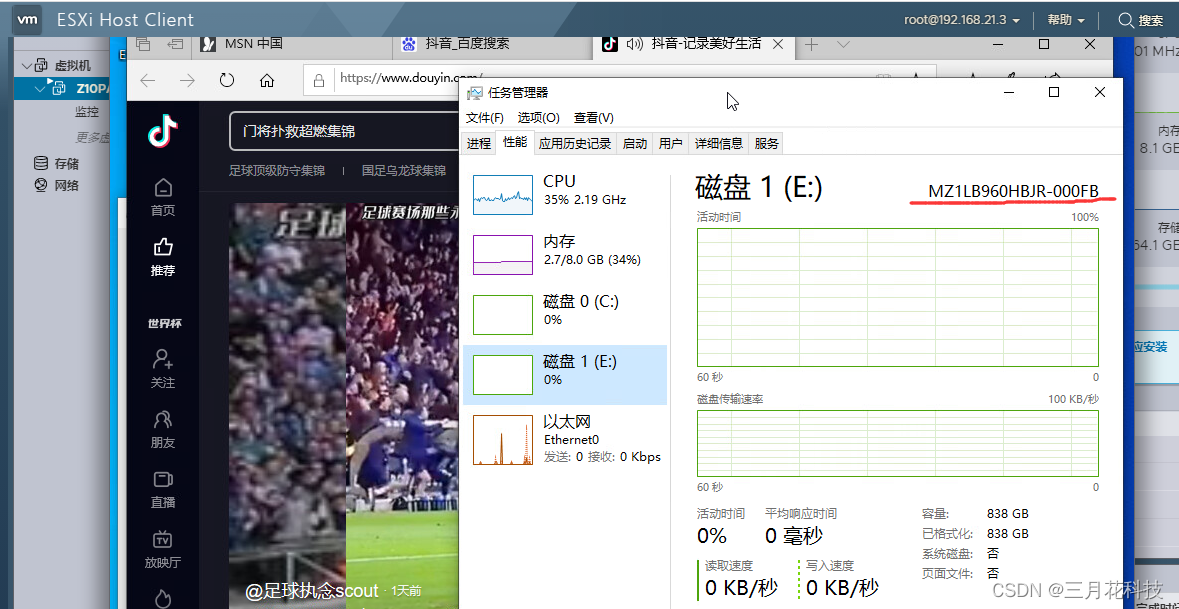Click the Douyin logo in sidebar

pyautogui.click(x=162, y=132)
